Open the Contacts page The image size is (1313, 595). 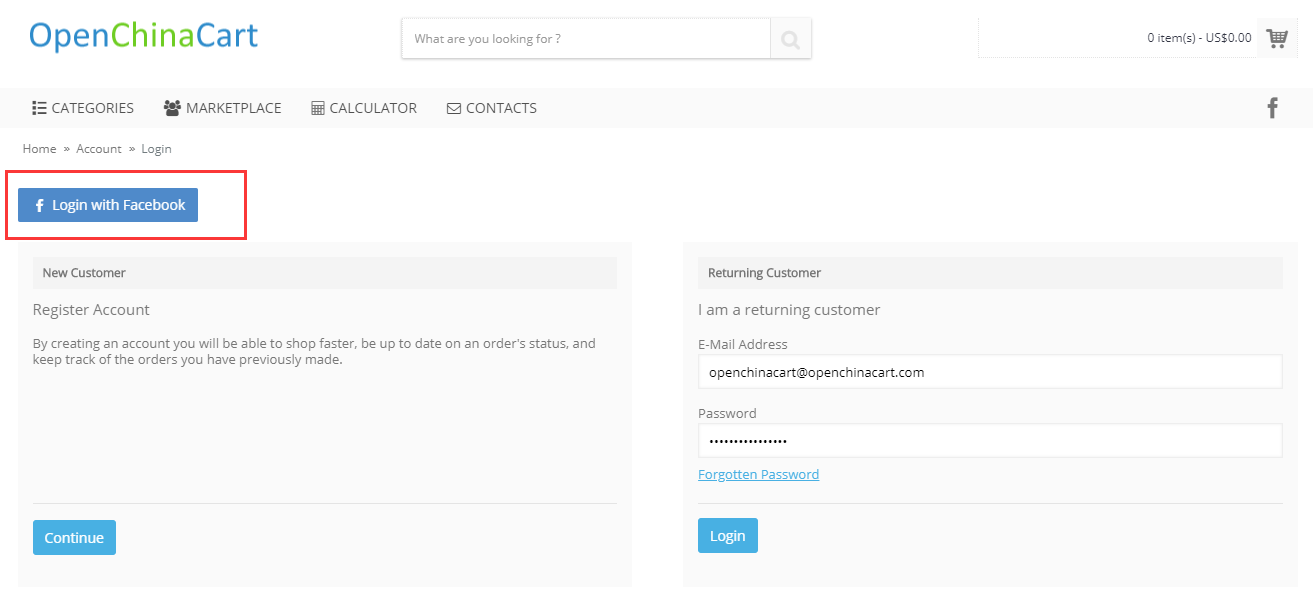coord(491,108)
